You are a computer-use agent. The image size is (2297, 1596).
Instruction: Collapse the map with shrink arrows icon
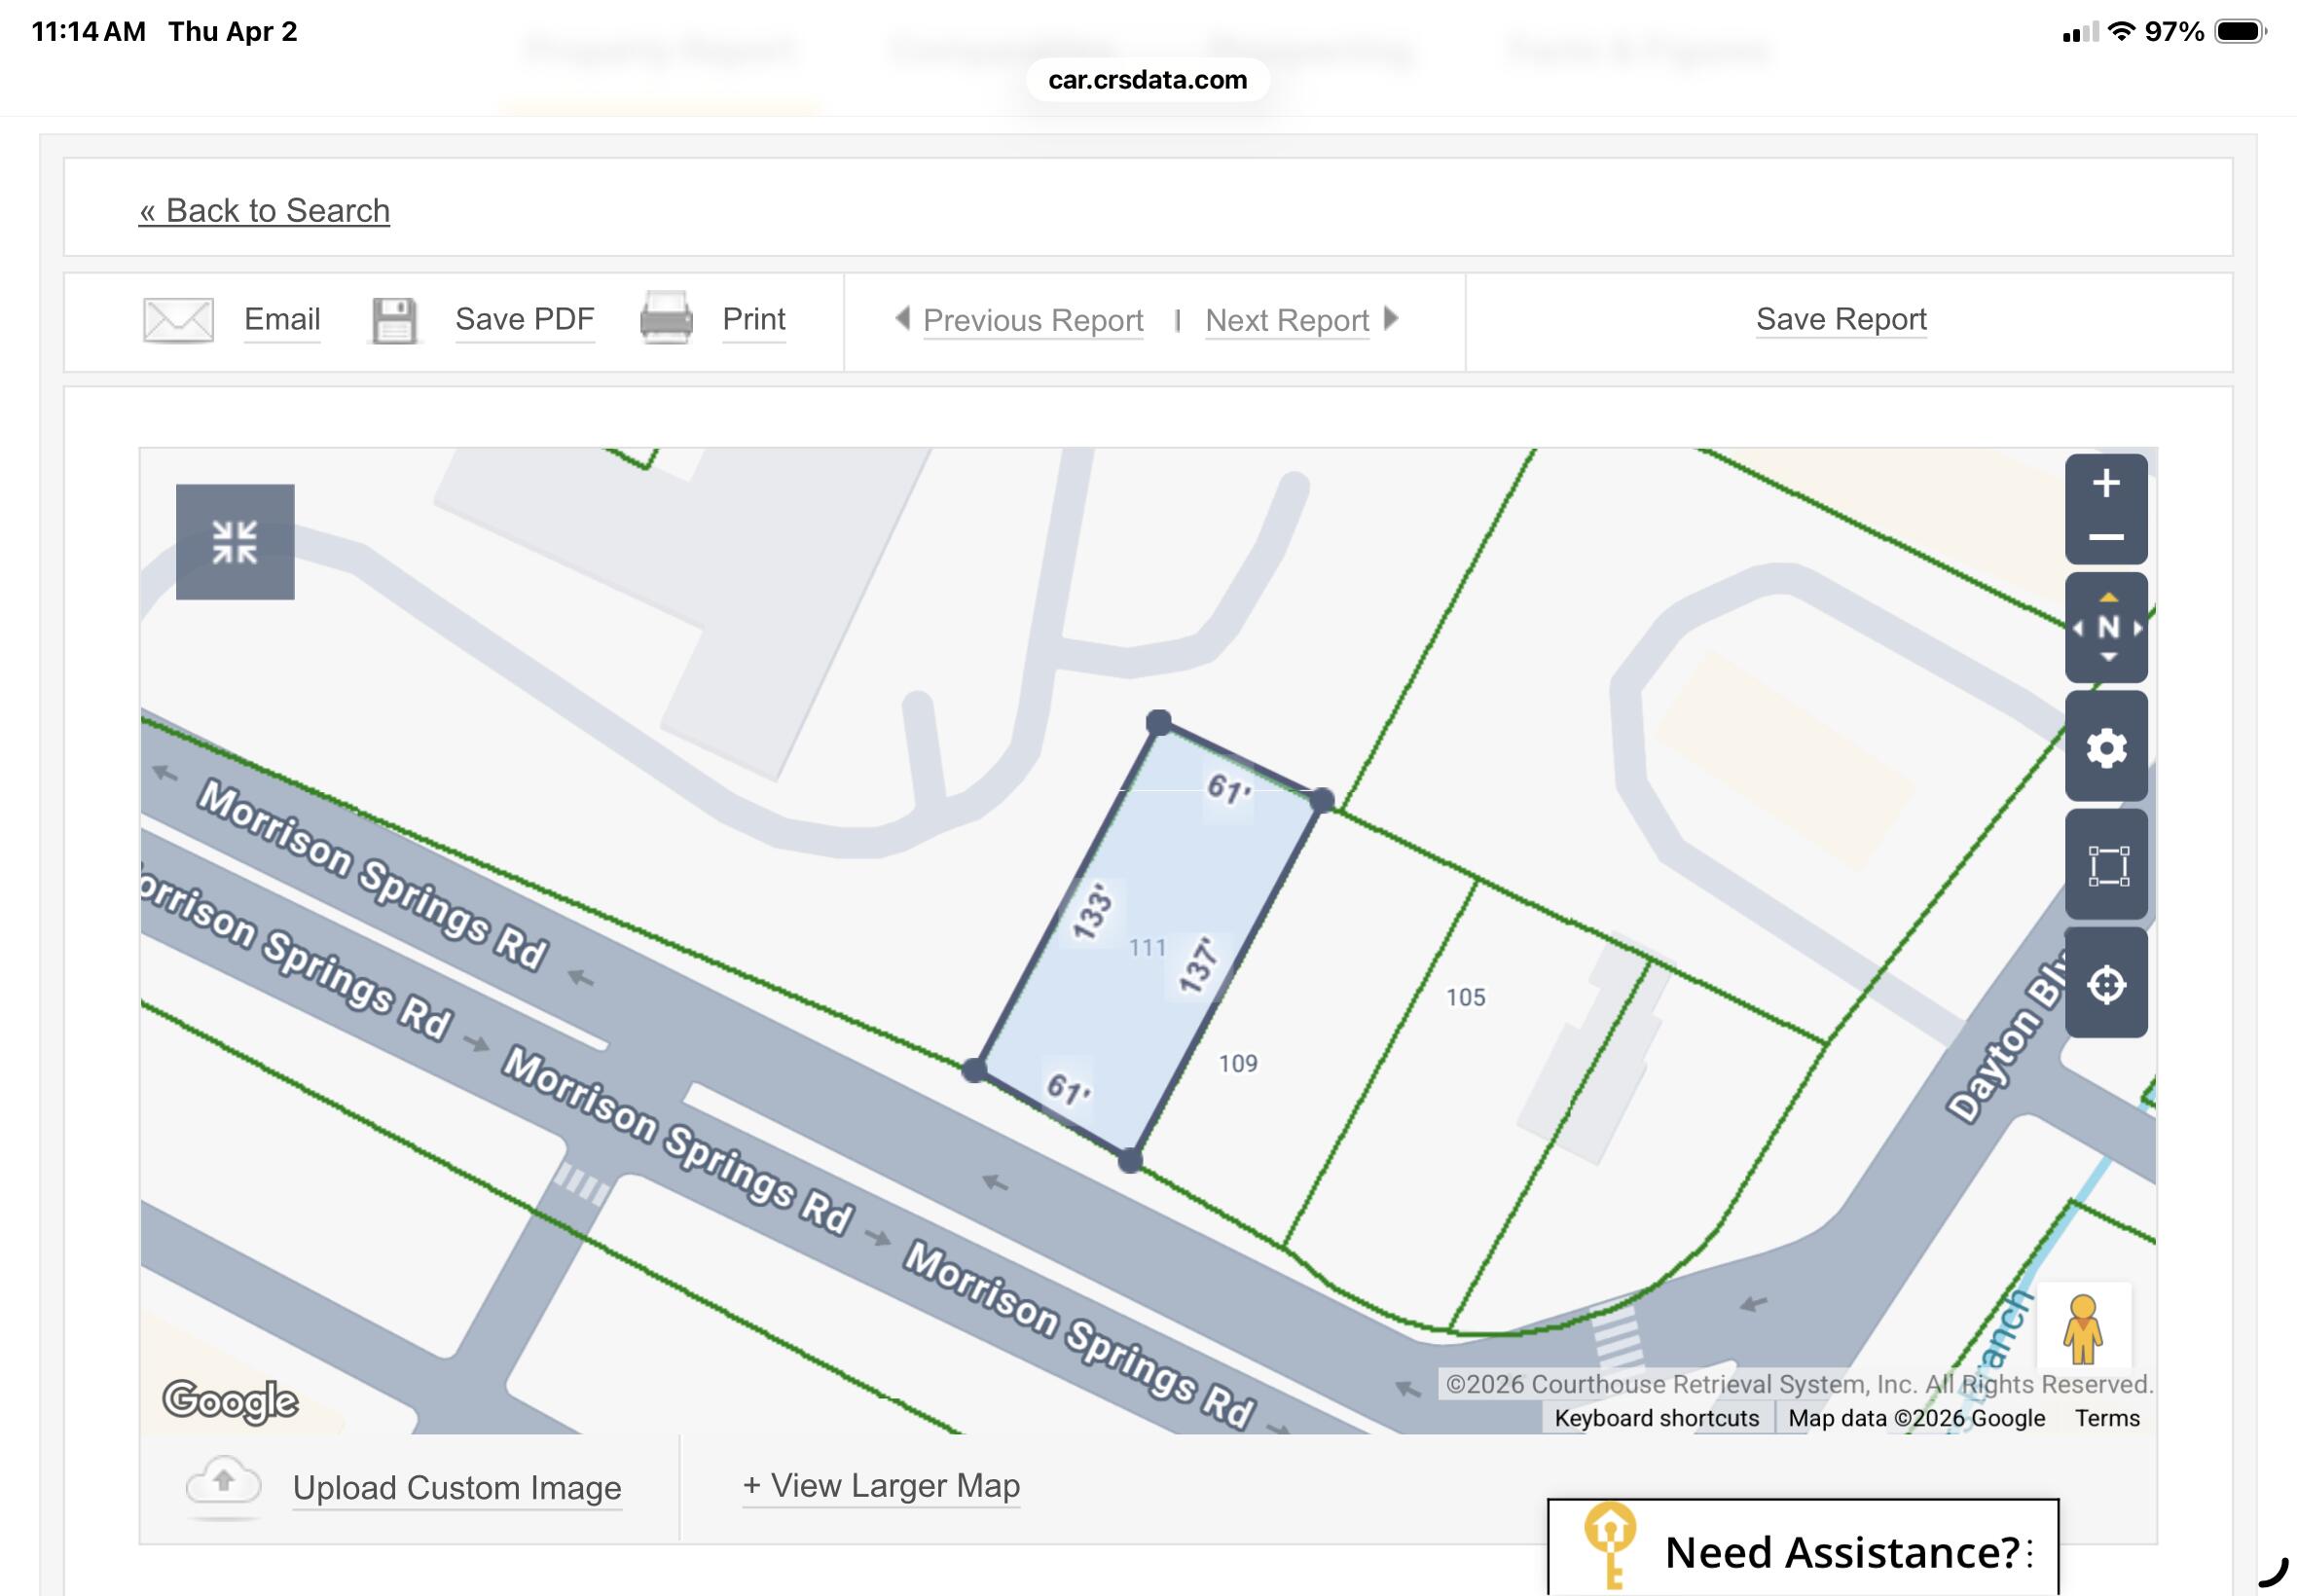(x=235, y=542)
